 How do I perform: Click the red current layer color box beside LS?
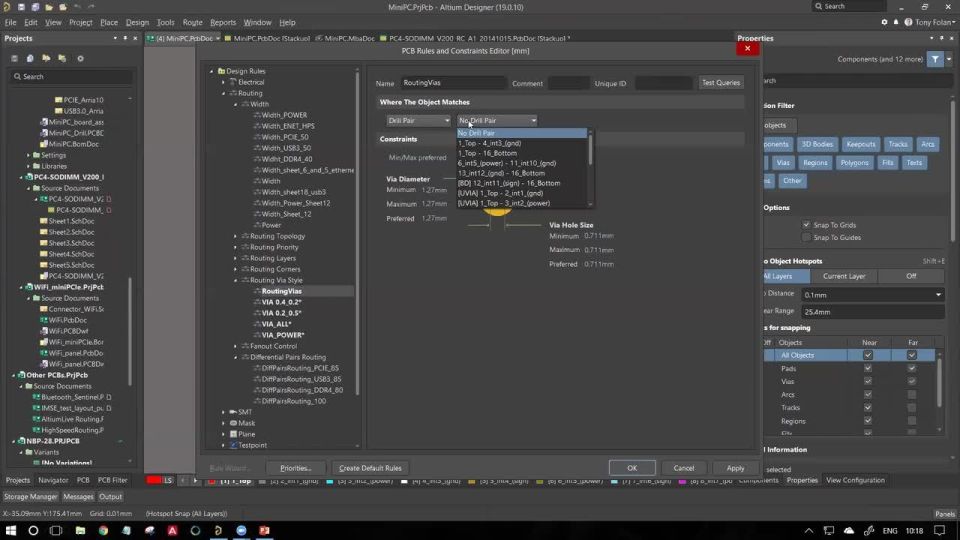[x=154, y=480]
